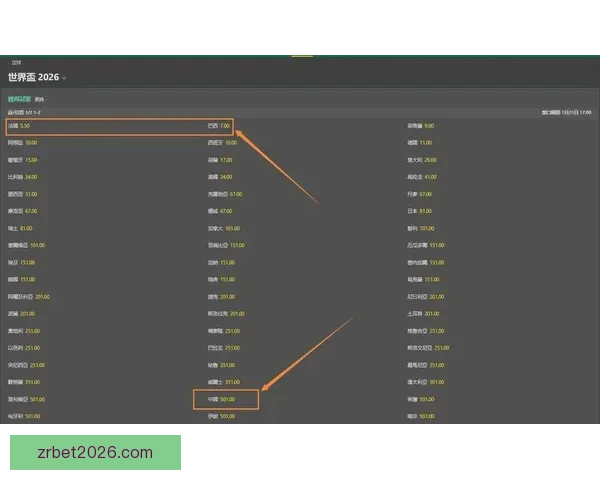Image resolution: width=600 pixels, height=480 pixels.
Task: Select the 土耳其 201.00 entry
Action: [423, 313]
